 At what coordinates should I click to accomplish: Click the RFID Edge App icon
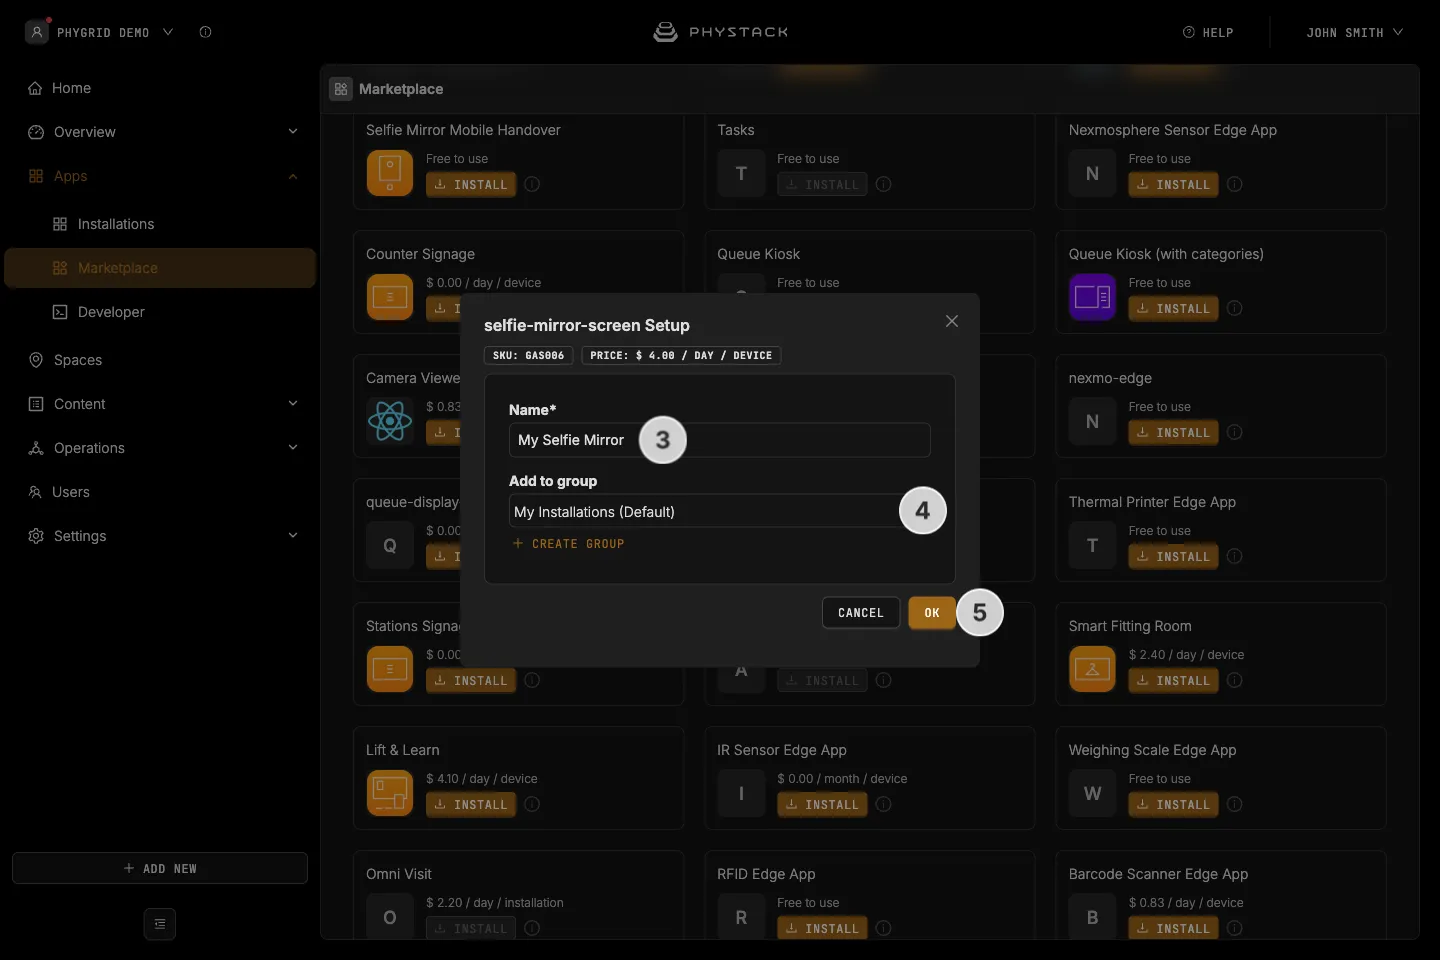tap(741, 917)
